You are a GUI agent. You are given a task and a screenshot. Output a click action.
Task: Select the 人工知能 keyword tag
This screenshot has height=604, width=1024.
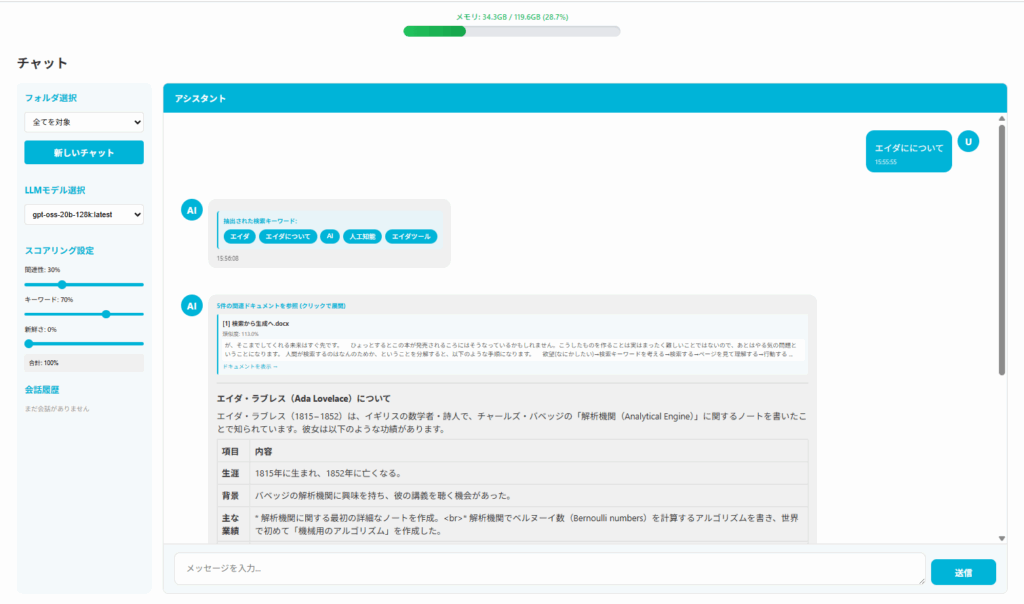pyautogui.click(x=362, y=237)
